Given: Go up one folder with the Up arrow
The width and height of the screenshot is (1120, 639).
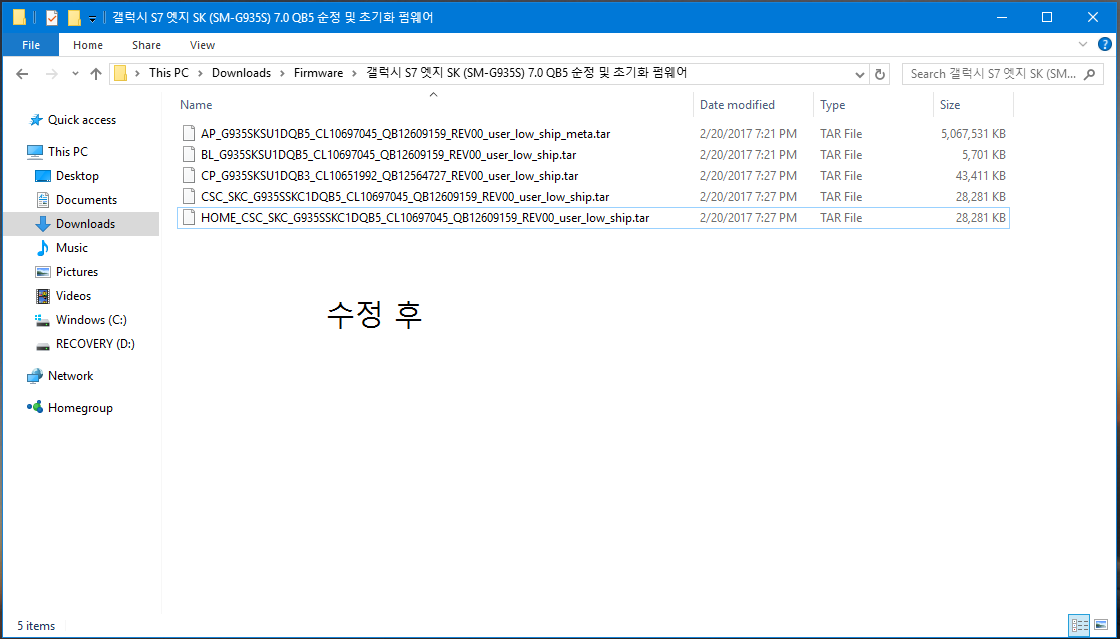Looking at the screenshot, I should (96, 73).
